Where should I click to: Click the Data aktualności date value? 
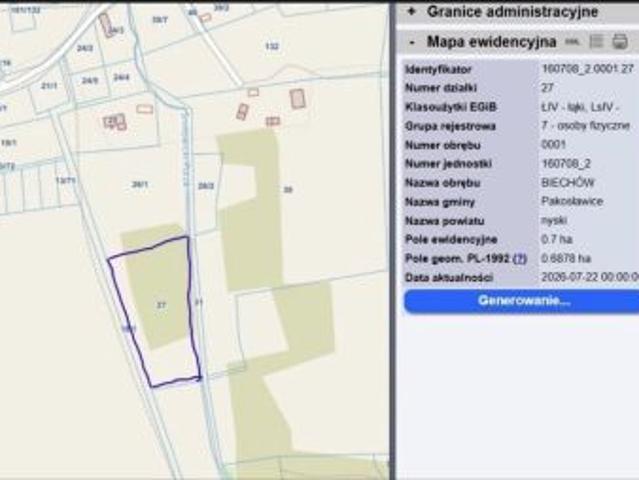tap(590, 277)
